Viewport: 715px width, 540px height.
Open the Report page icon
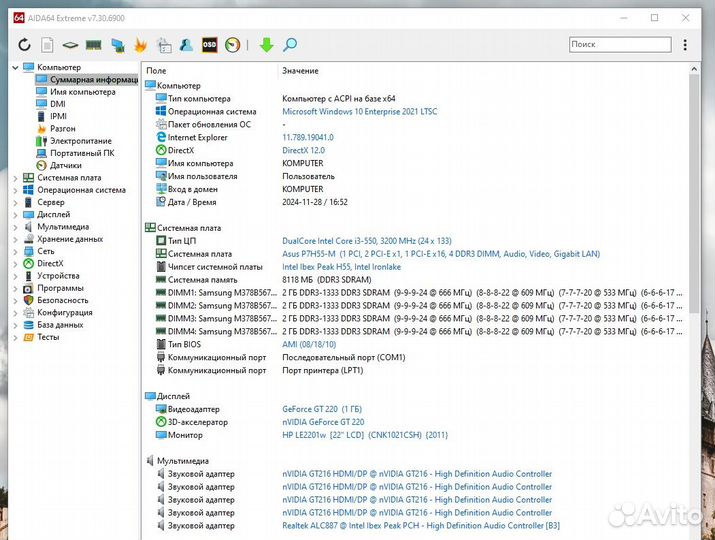(x=47, y=45)
